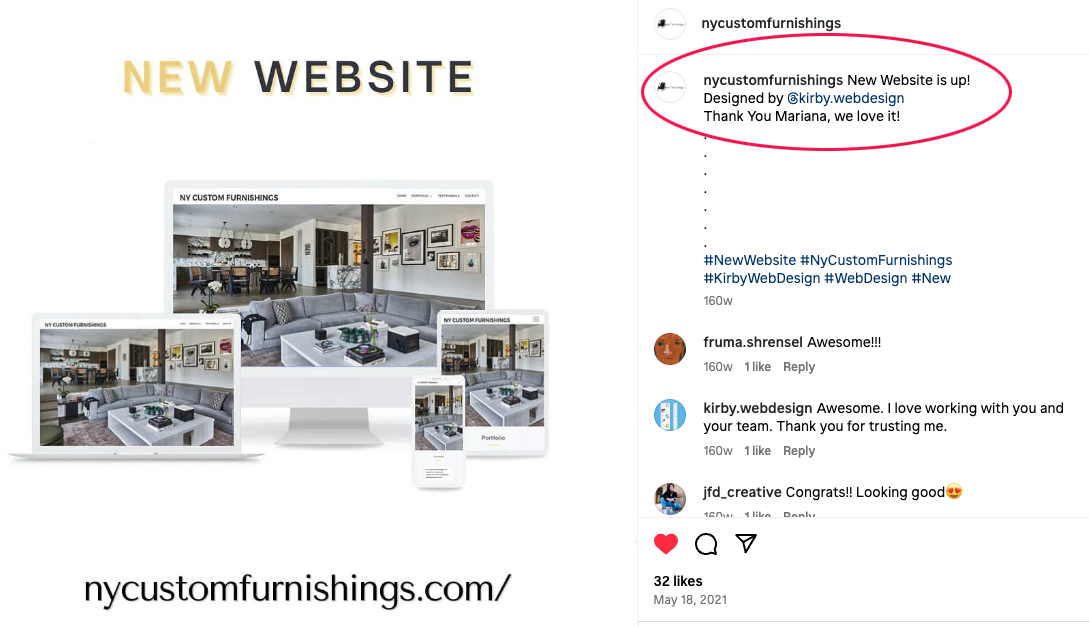Open the #NyCustomFurnishings hashtag

coord(876,260)
